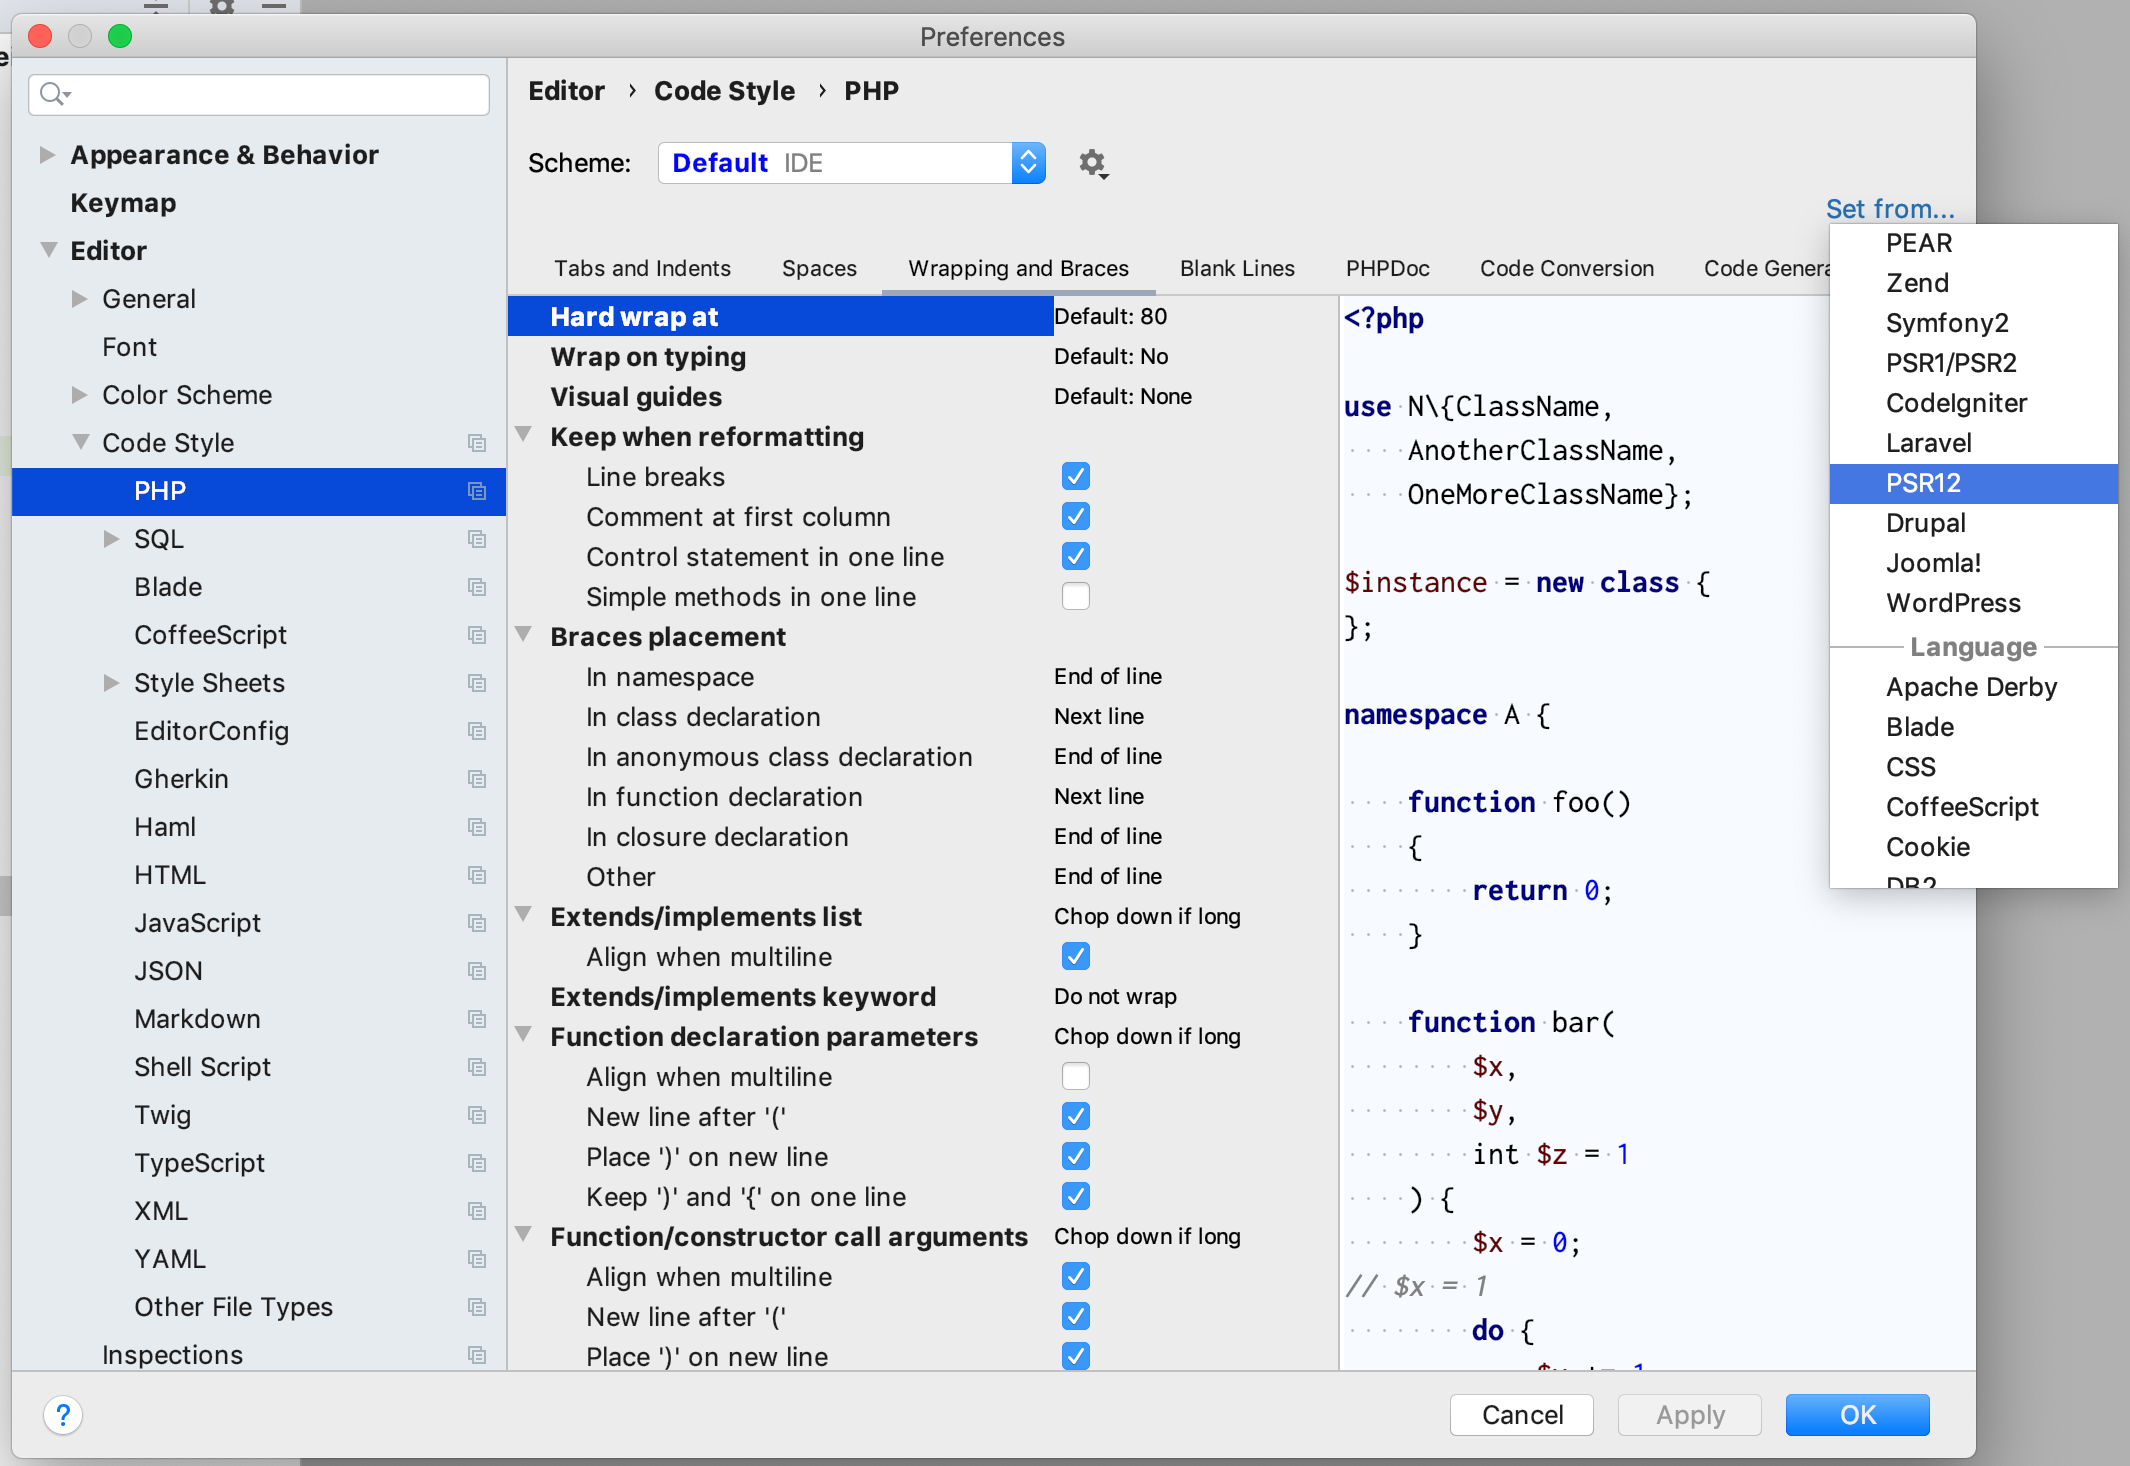
Task: Collapse Function declaration parameters group
Action: pyautogui.click(x=523, y=1035)
